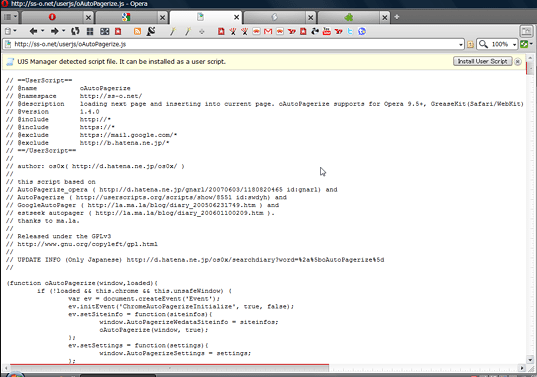537x377 pixels.
Task: Click the Install User Script button
Action: (483, 61)
